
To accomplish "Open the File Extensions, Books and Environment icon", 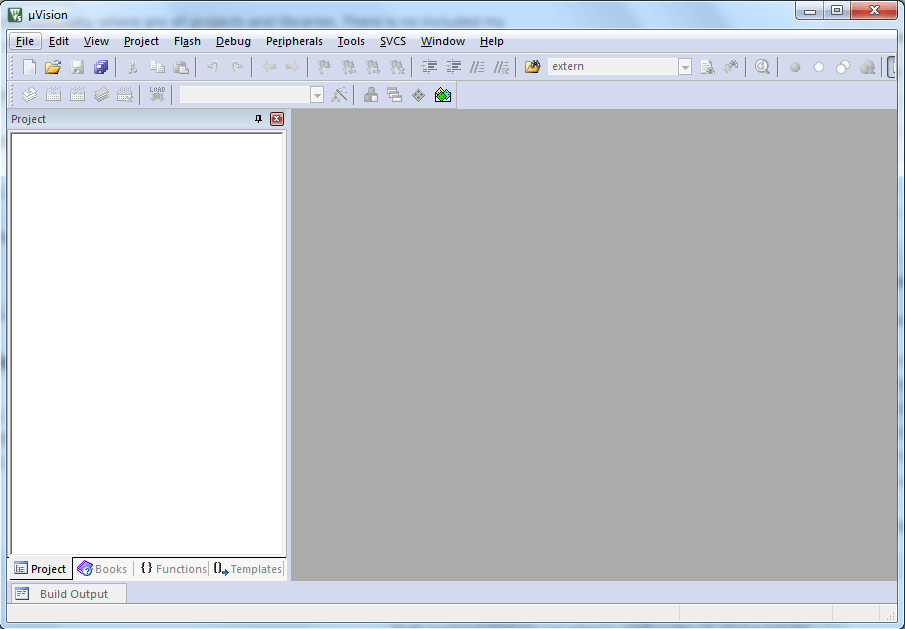I will [x=371, y=95].
